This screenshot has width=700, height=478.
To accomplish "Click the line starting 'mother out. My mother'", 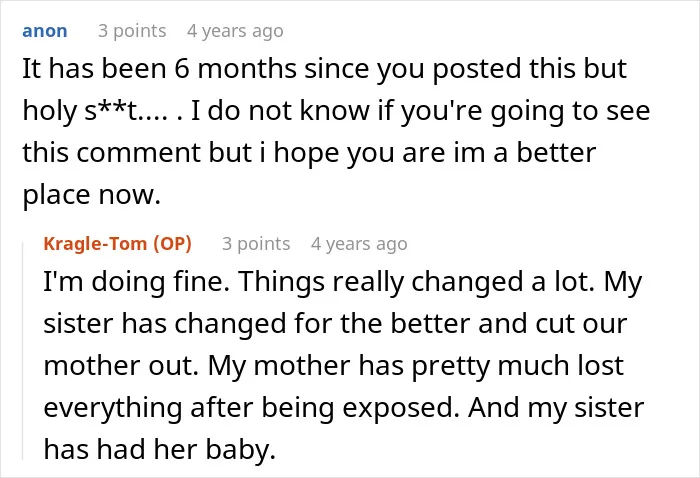I will [333, 366].
